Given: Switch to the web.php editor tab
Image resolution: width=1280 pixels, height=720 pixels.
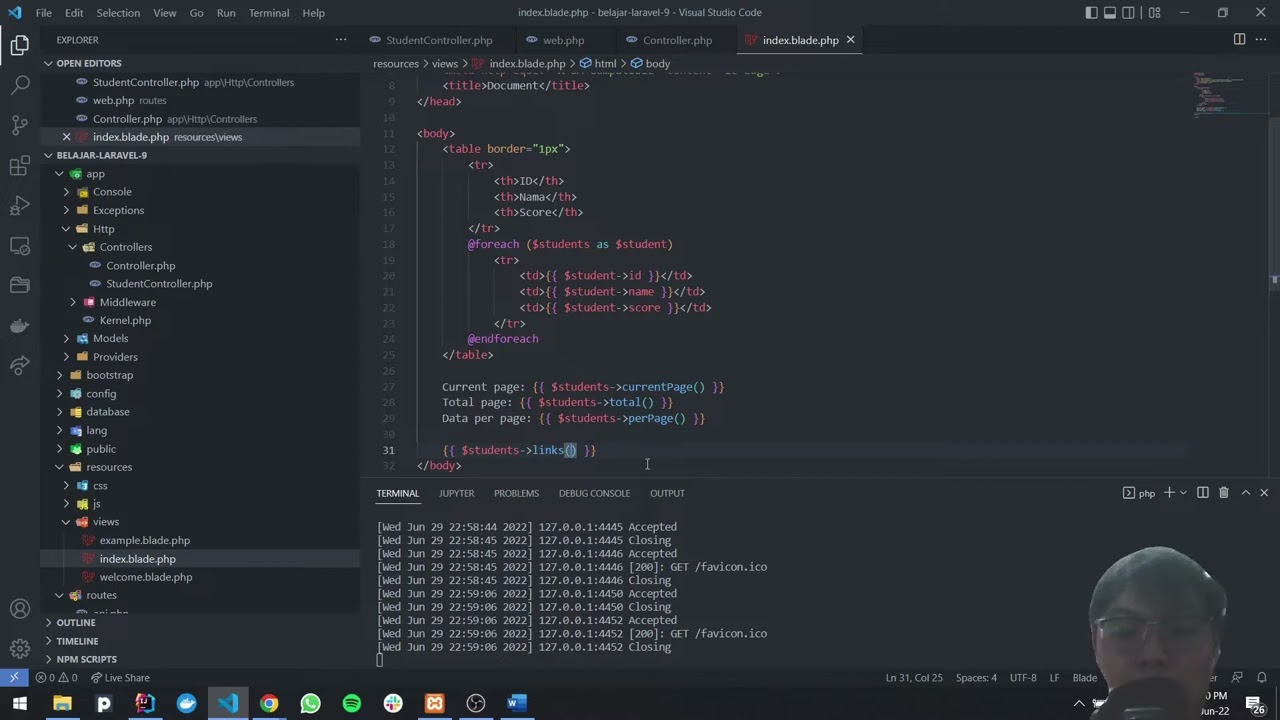Looking at the screenshot, I should click(563, 40).
